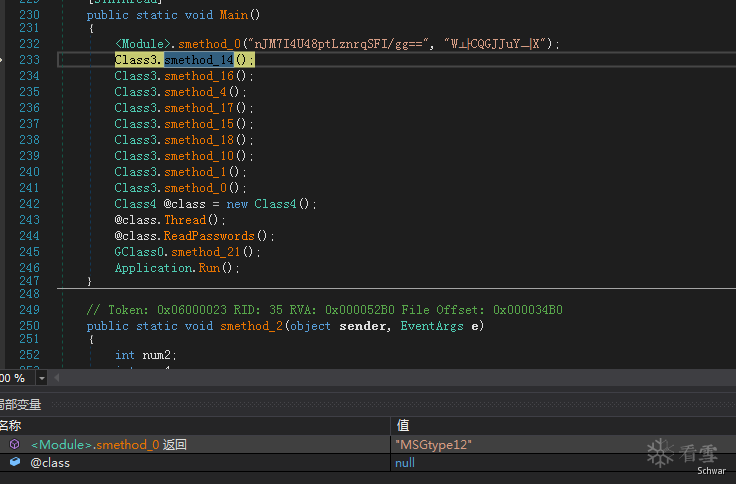
Task: Click the purple return-value icon for smethod_0
Action: tap(15, 444)
